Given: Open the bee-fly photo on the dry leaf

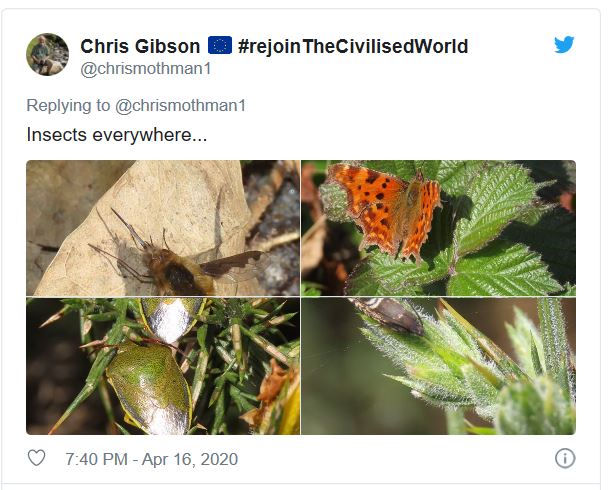Looking at the screenshot, I should pyautogui.click(x=163, y=228).
